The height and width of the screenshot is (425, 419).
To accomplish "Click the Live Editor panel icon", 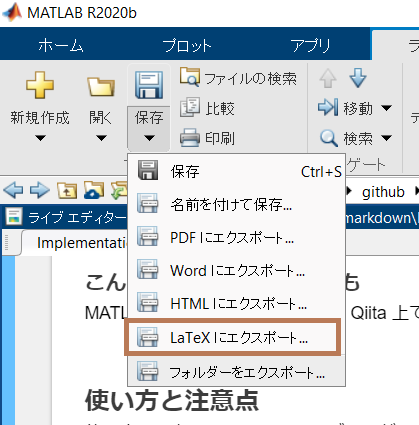I will (x=14, y=217).
